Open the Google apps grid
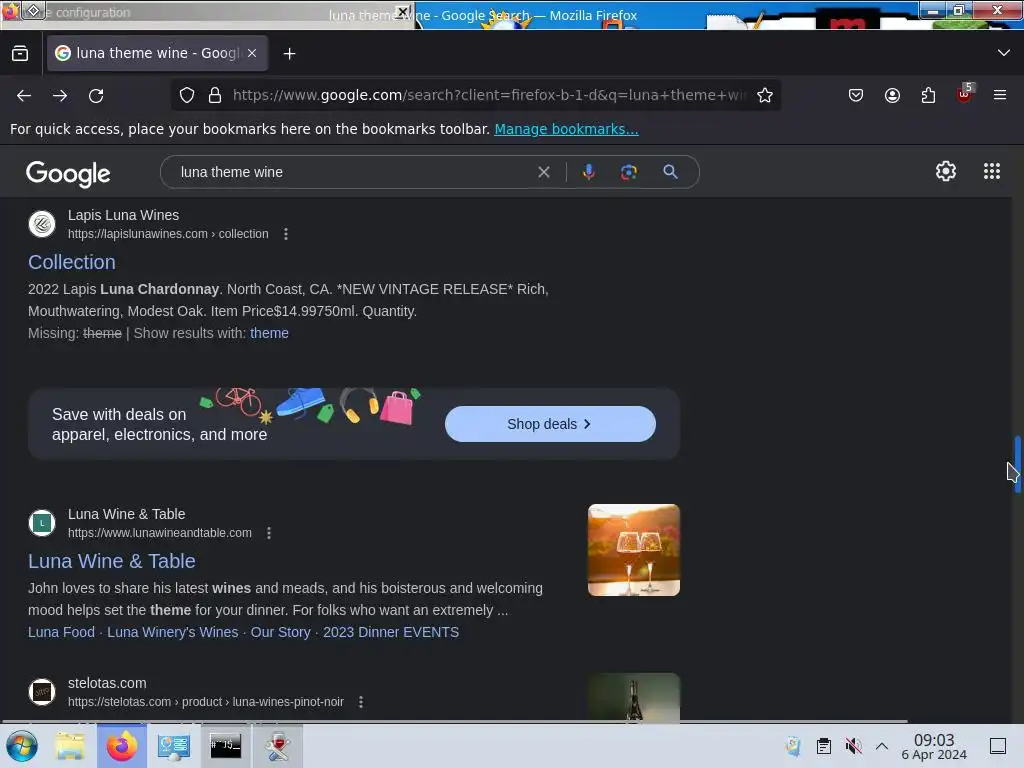Viewport: 1024px width, 768px height. tap(991, 172)
